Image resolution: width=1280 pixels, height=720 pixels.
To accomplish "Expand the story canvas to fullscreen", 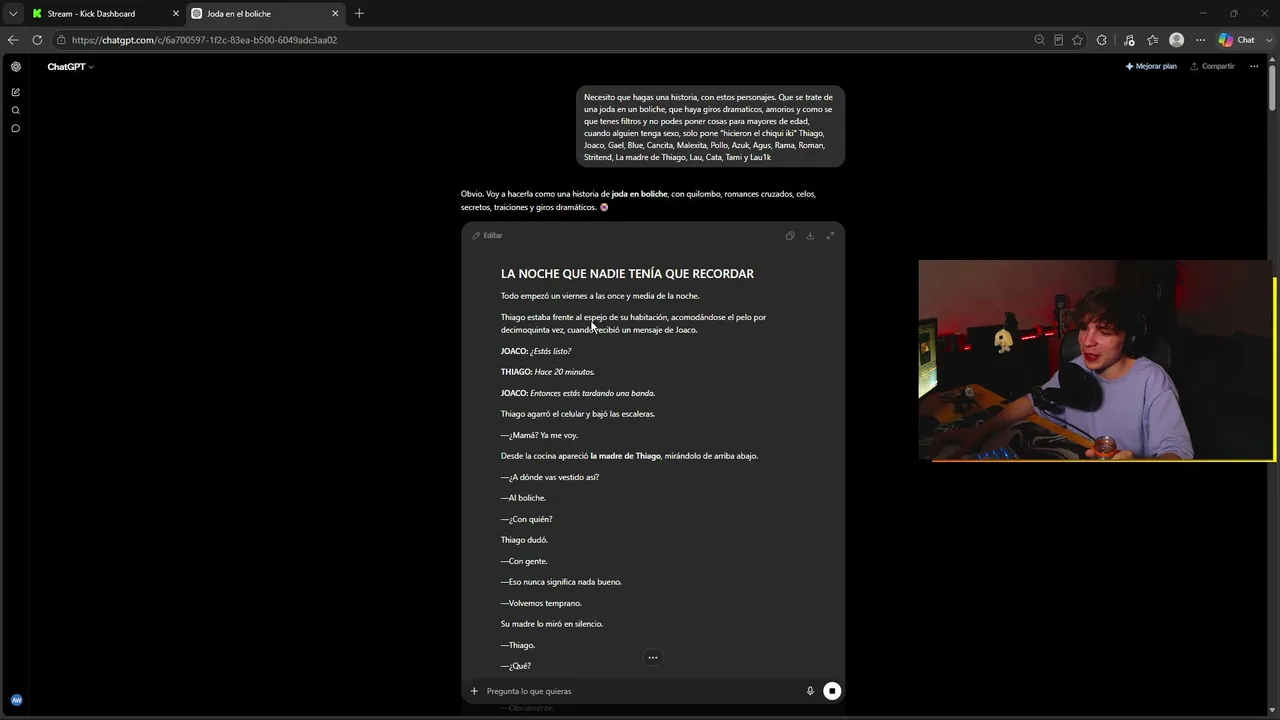I will [830, 236].
